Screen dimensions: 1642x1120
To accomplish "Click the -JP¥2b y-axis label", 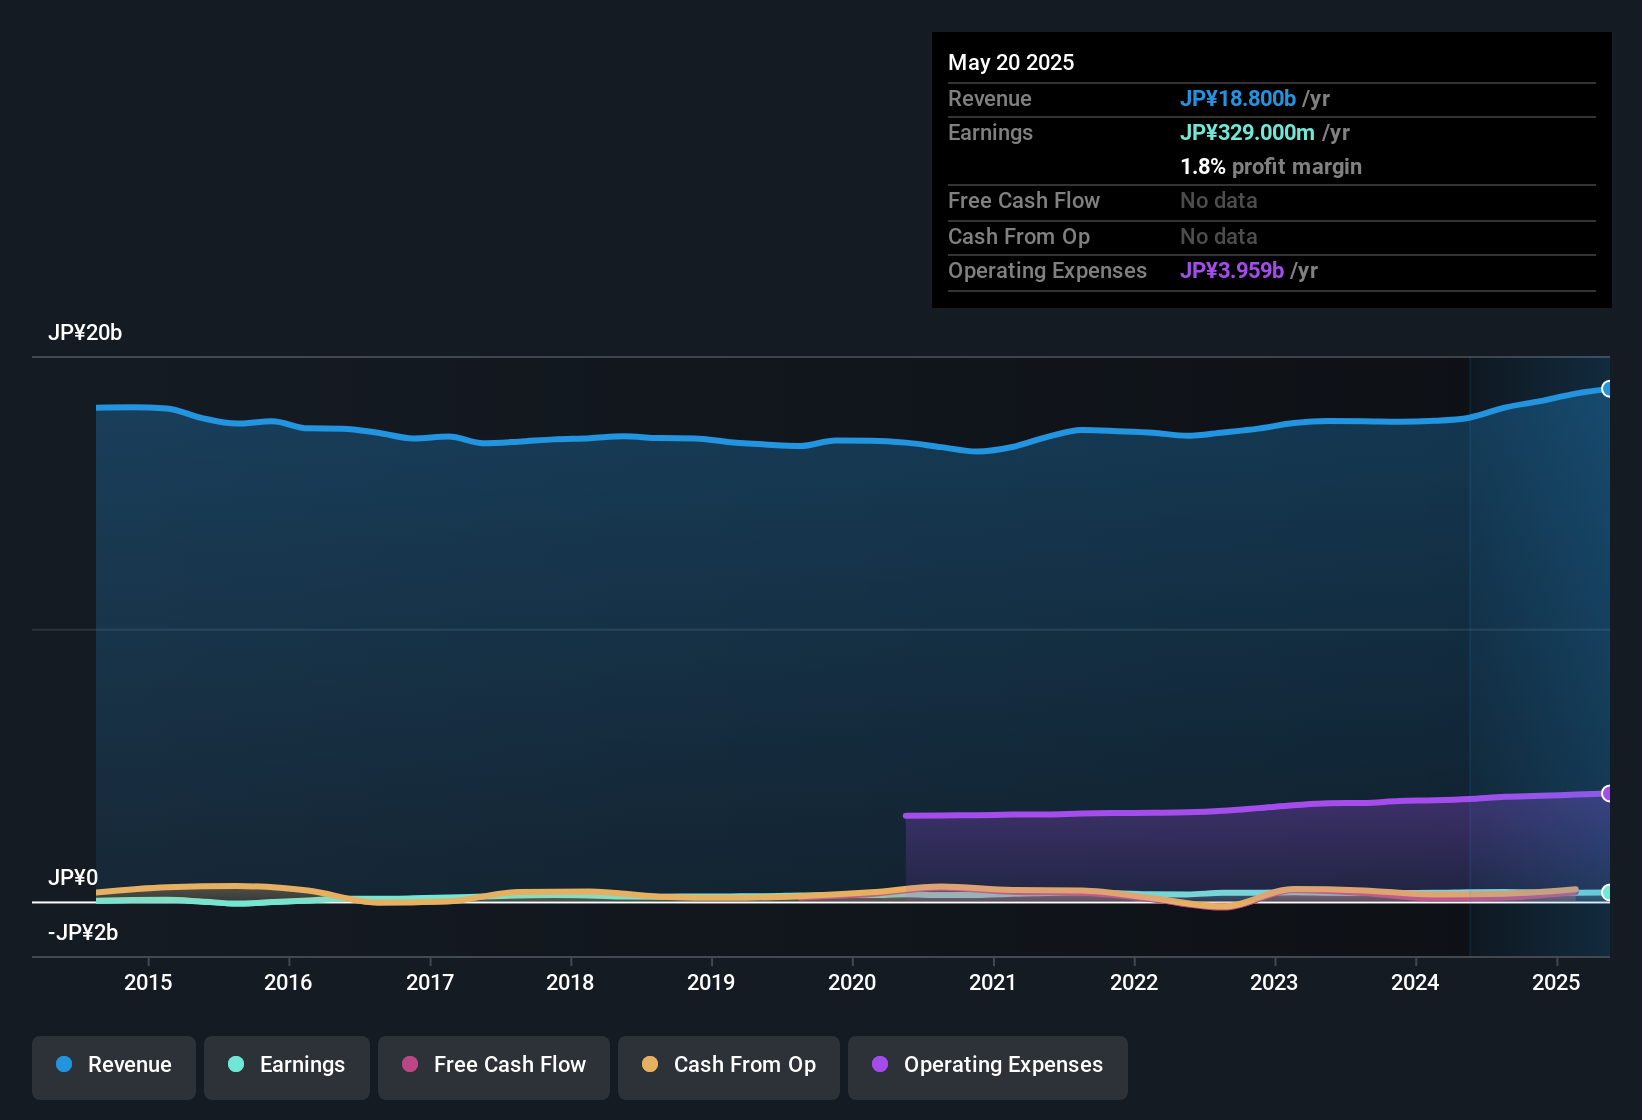I will pyautogui.click(x=83, y=933).
